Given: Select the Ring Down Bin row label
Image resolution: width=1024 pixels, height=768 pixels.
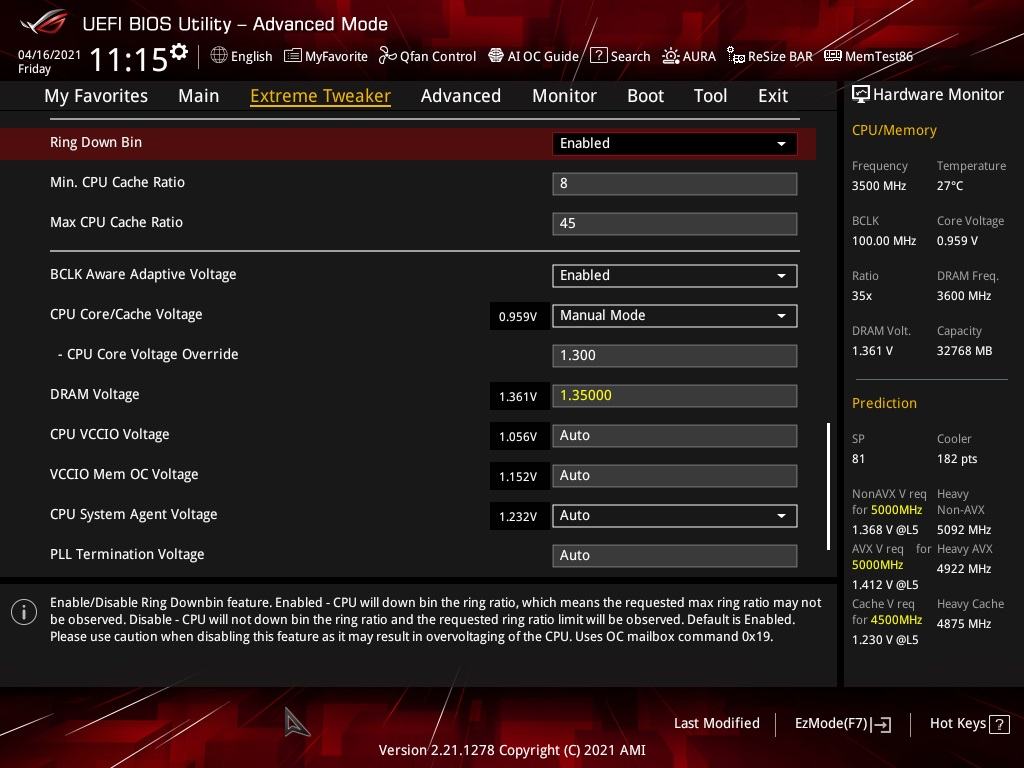Looking at the screenshot, I should tap(96, 142).
